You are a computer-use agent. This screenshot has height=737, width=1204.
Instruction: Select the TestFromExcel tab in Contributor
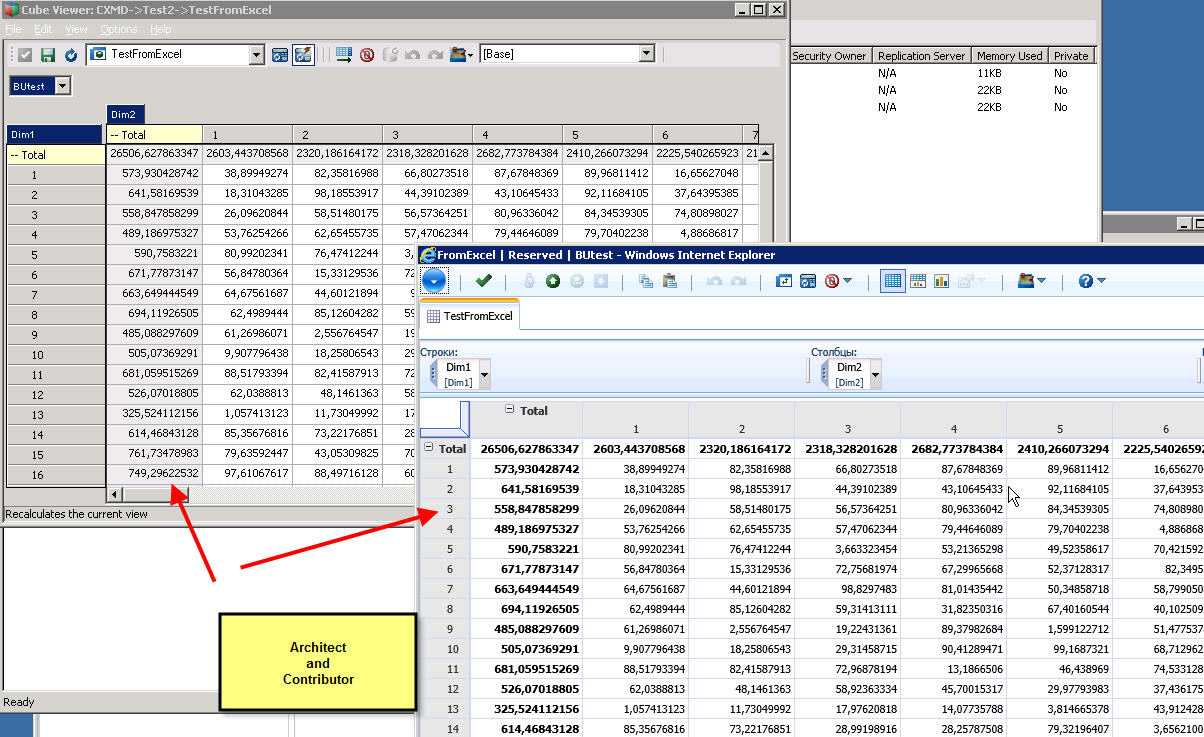[469, 315]
